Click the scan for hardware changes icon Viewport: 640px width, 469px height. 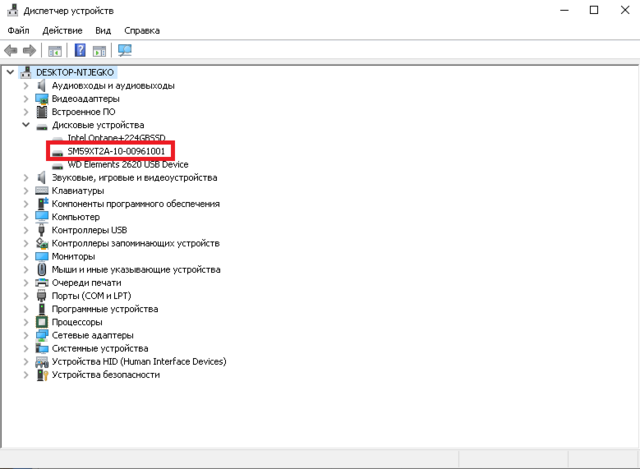tap(125, 50)
